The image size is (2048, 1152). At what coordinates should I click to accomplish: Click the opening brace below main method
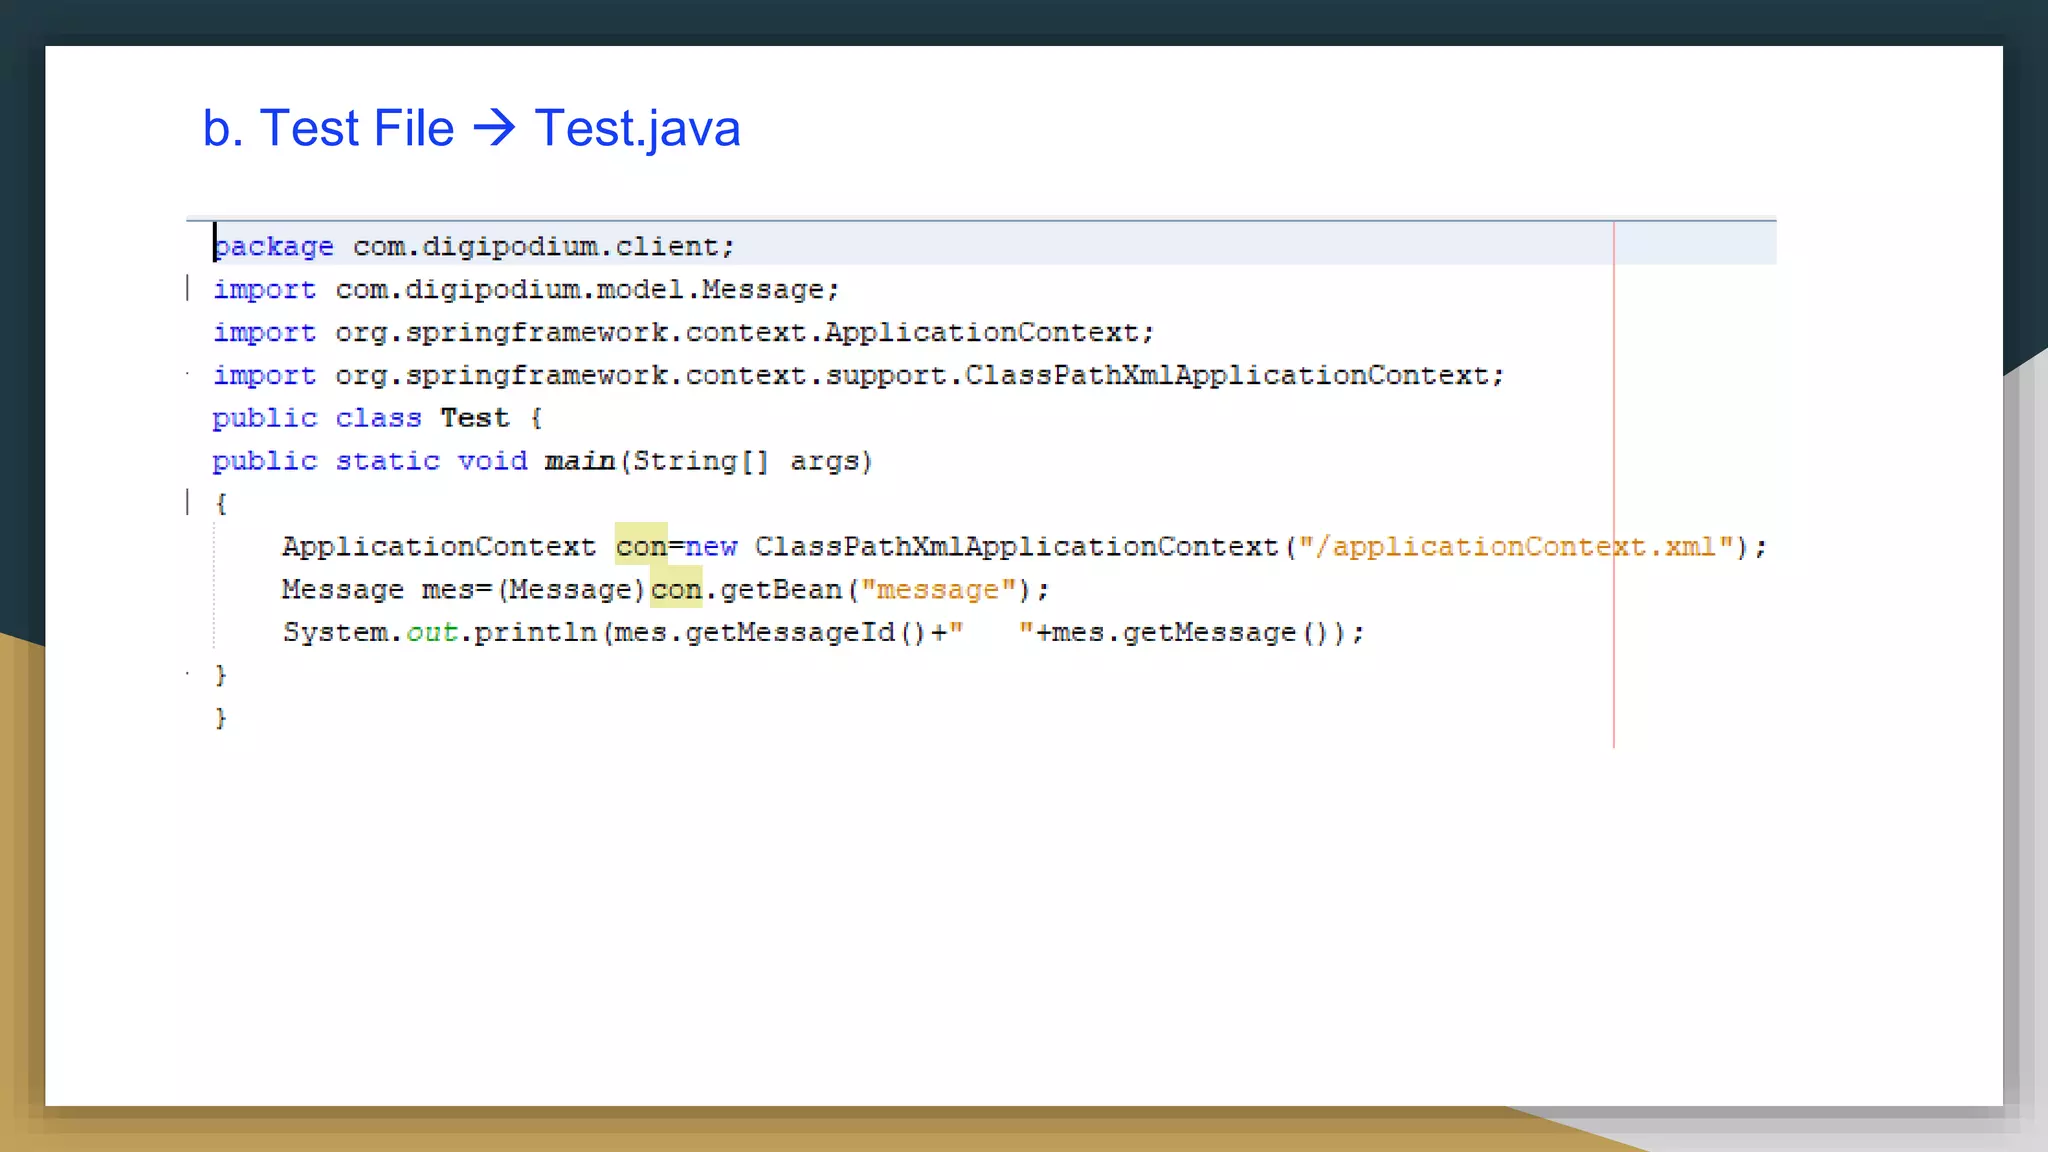coord(221,503)
